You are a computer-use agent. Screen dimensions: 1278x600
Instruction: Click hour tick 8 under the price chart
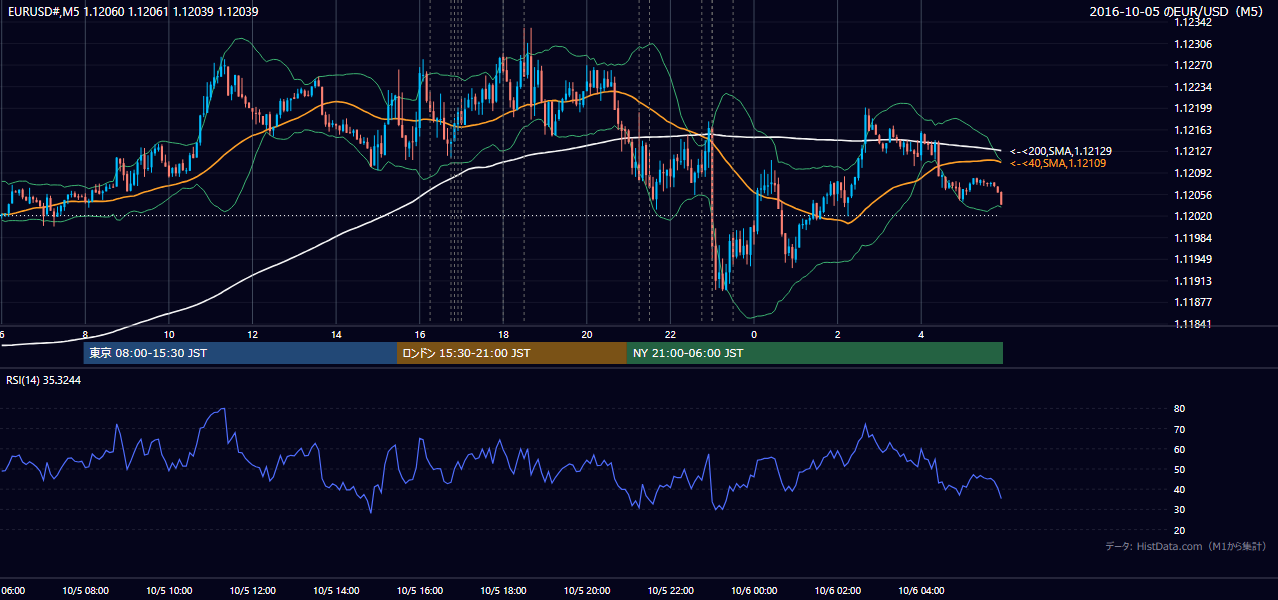[85, 334]
